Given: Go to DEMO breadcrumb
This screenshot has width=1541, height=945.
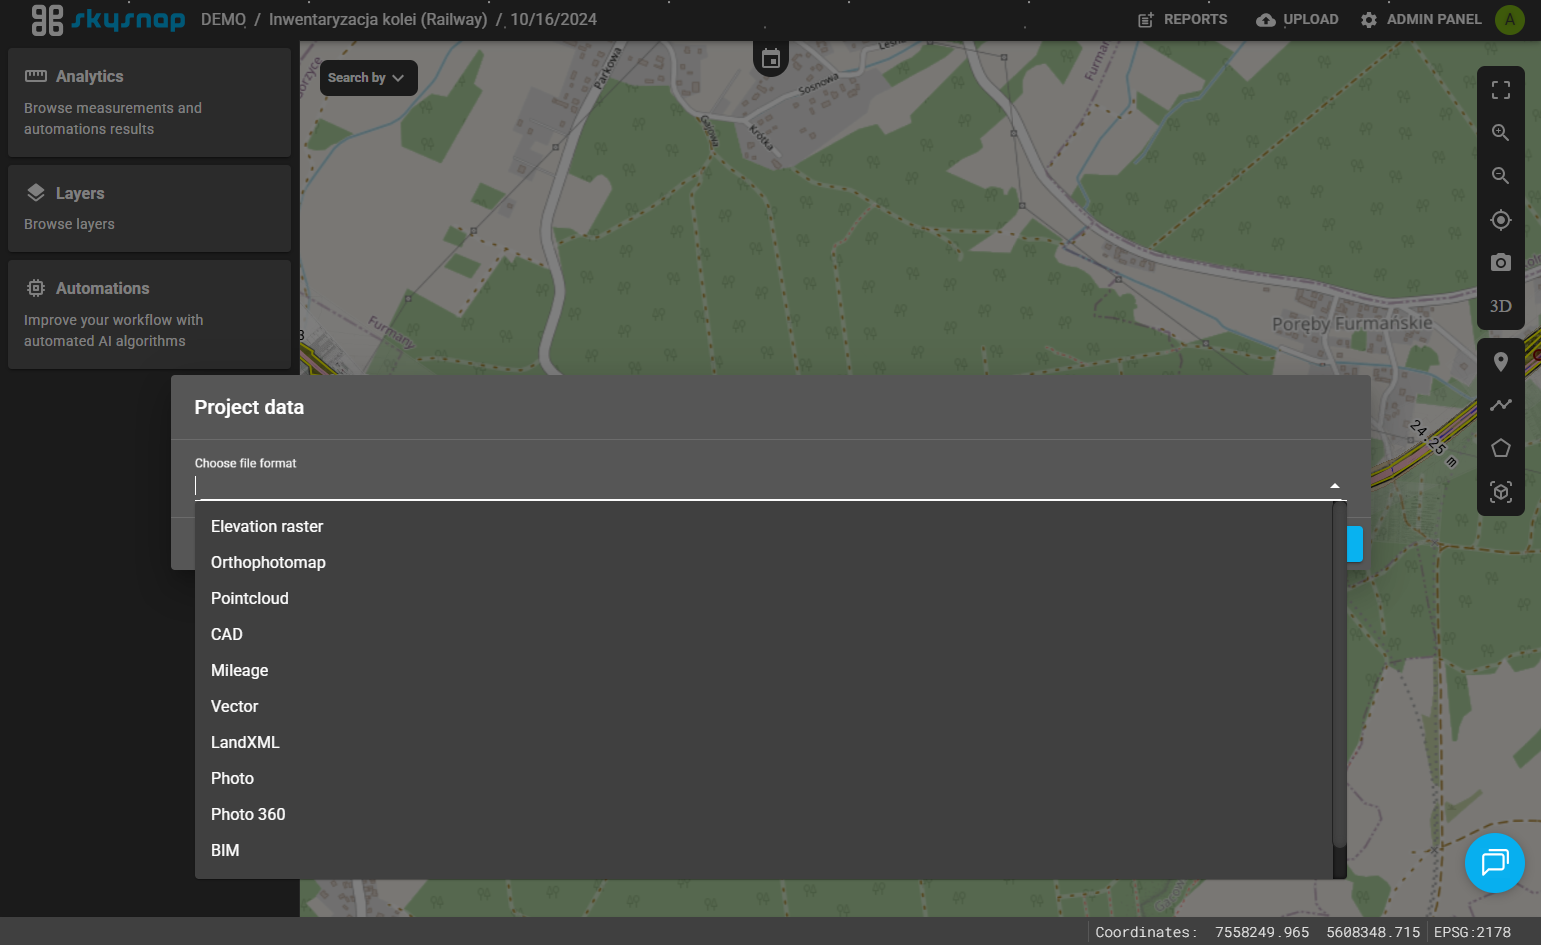Looking at the screenshot, I should 223,20.
